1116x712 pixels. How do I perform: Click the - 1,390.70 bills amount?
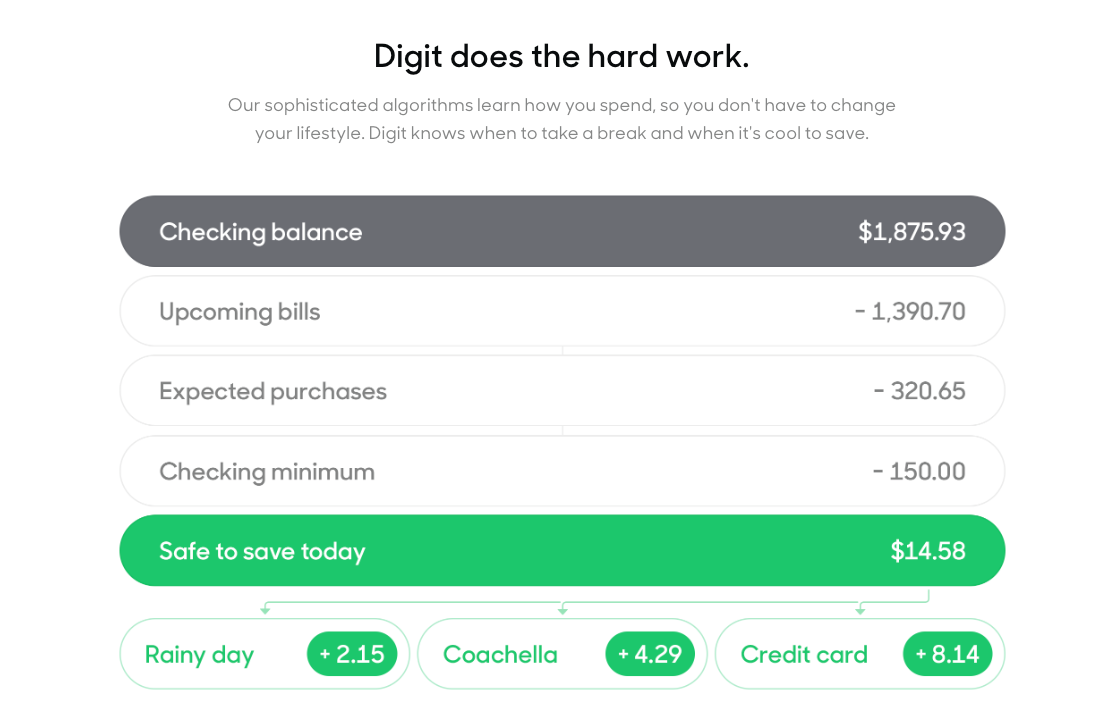[910, 311]
